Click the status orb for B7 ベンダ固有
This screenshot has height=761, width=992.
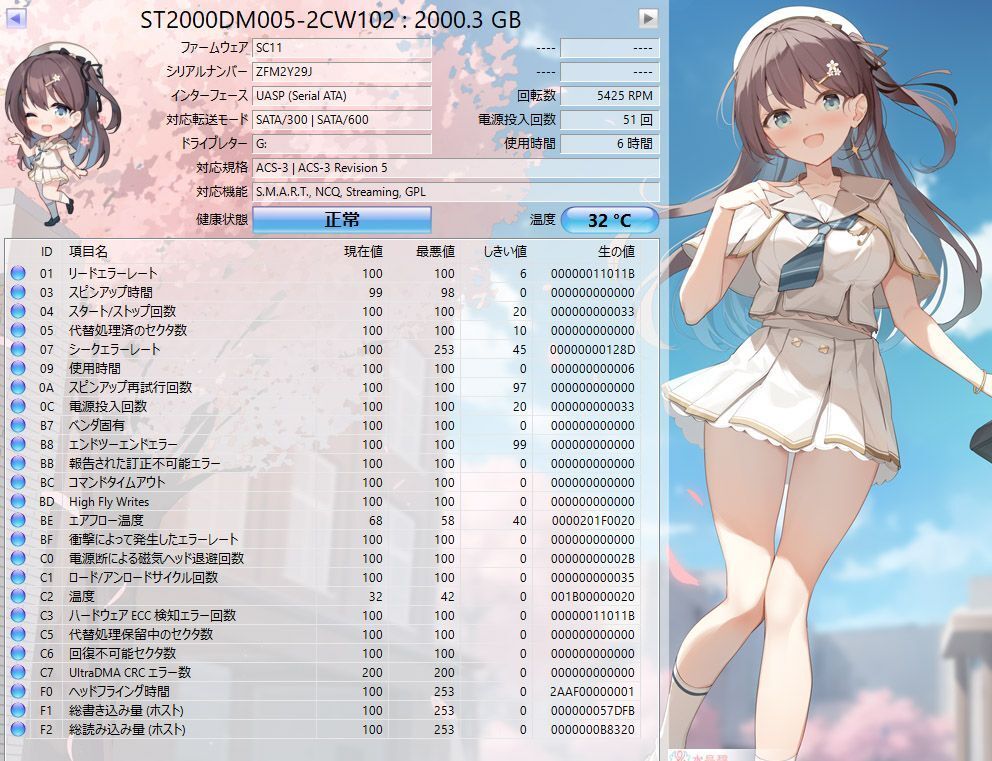click(18, 425)
